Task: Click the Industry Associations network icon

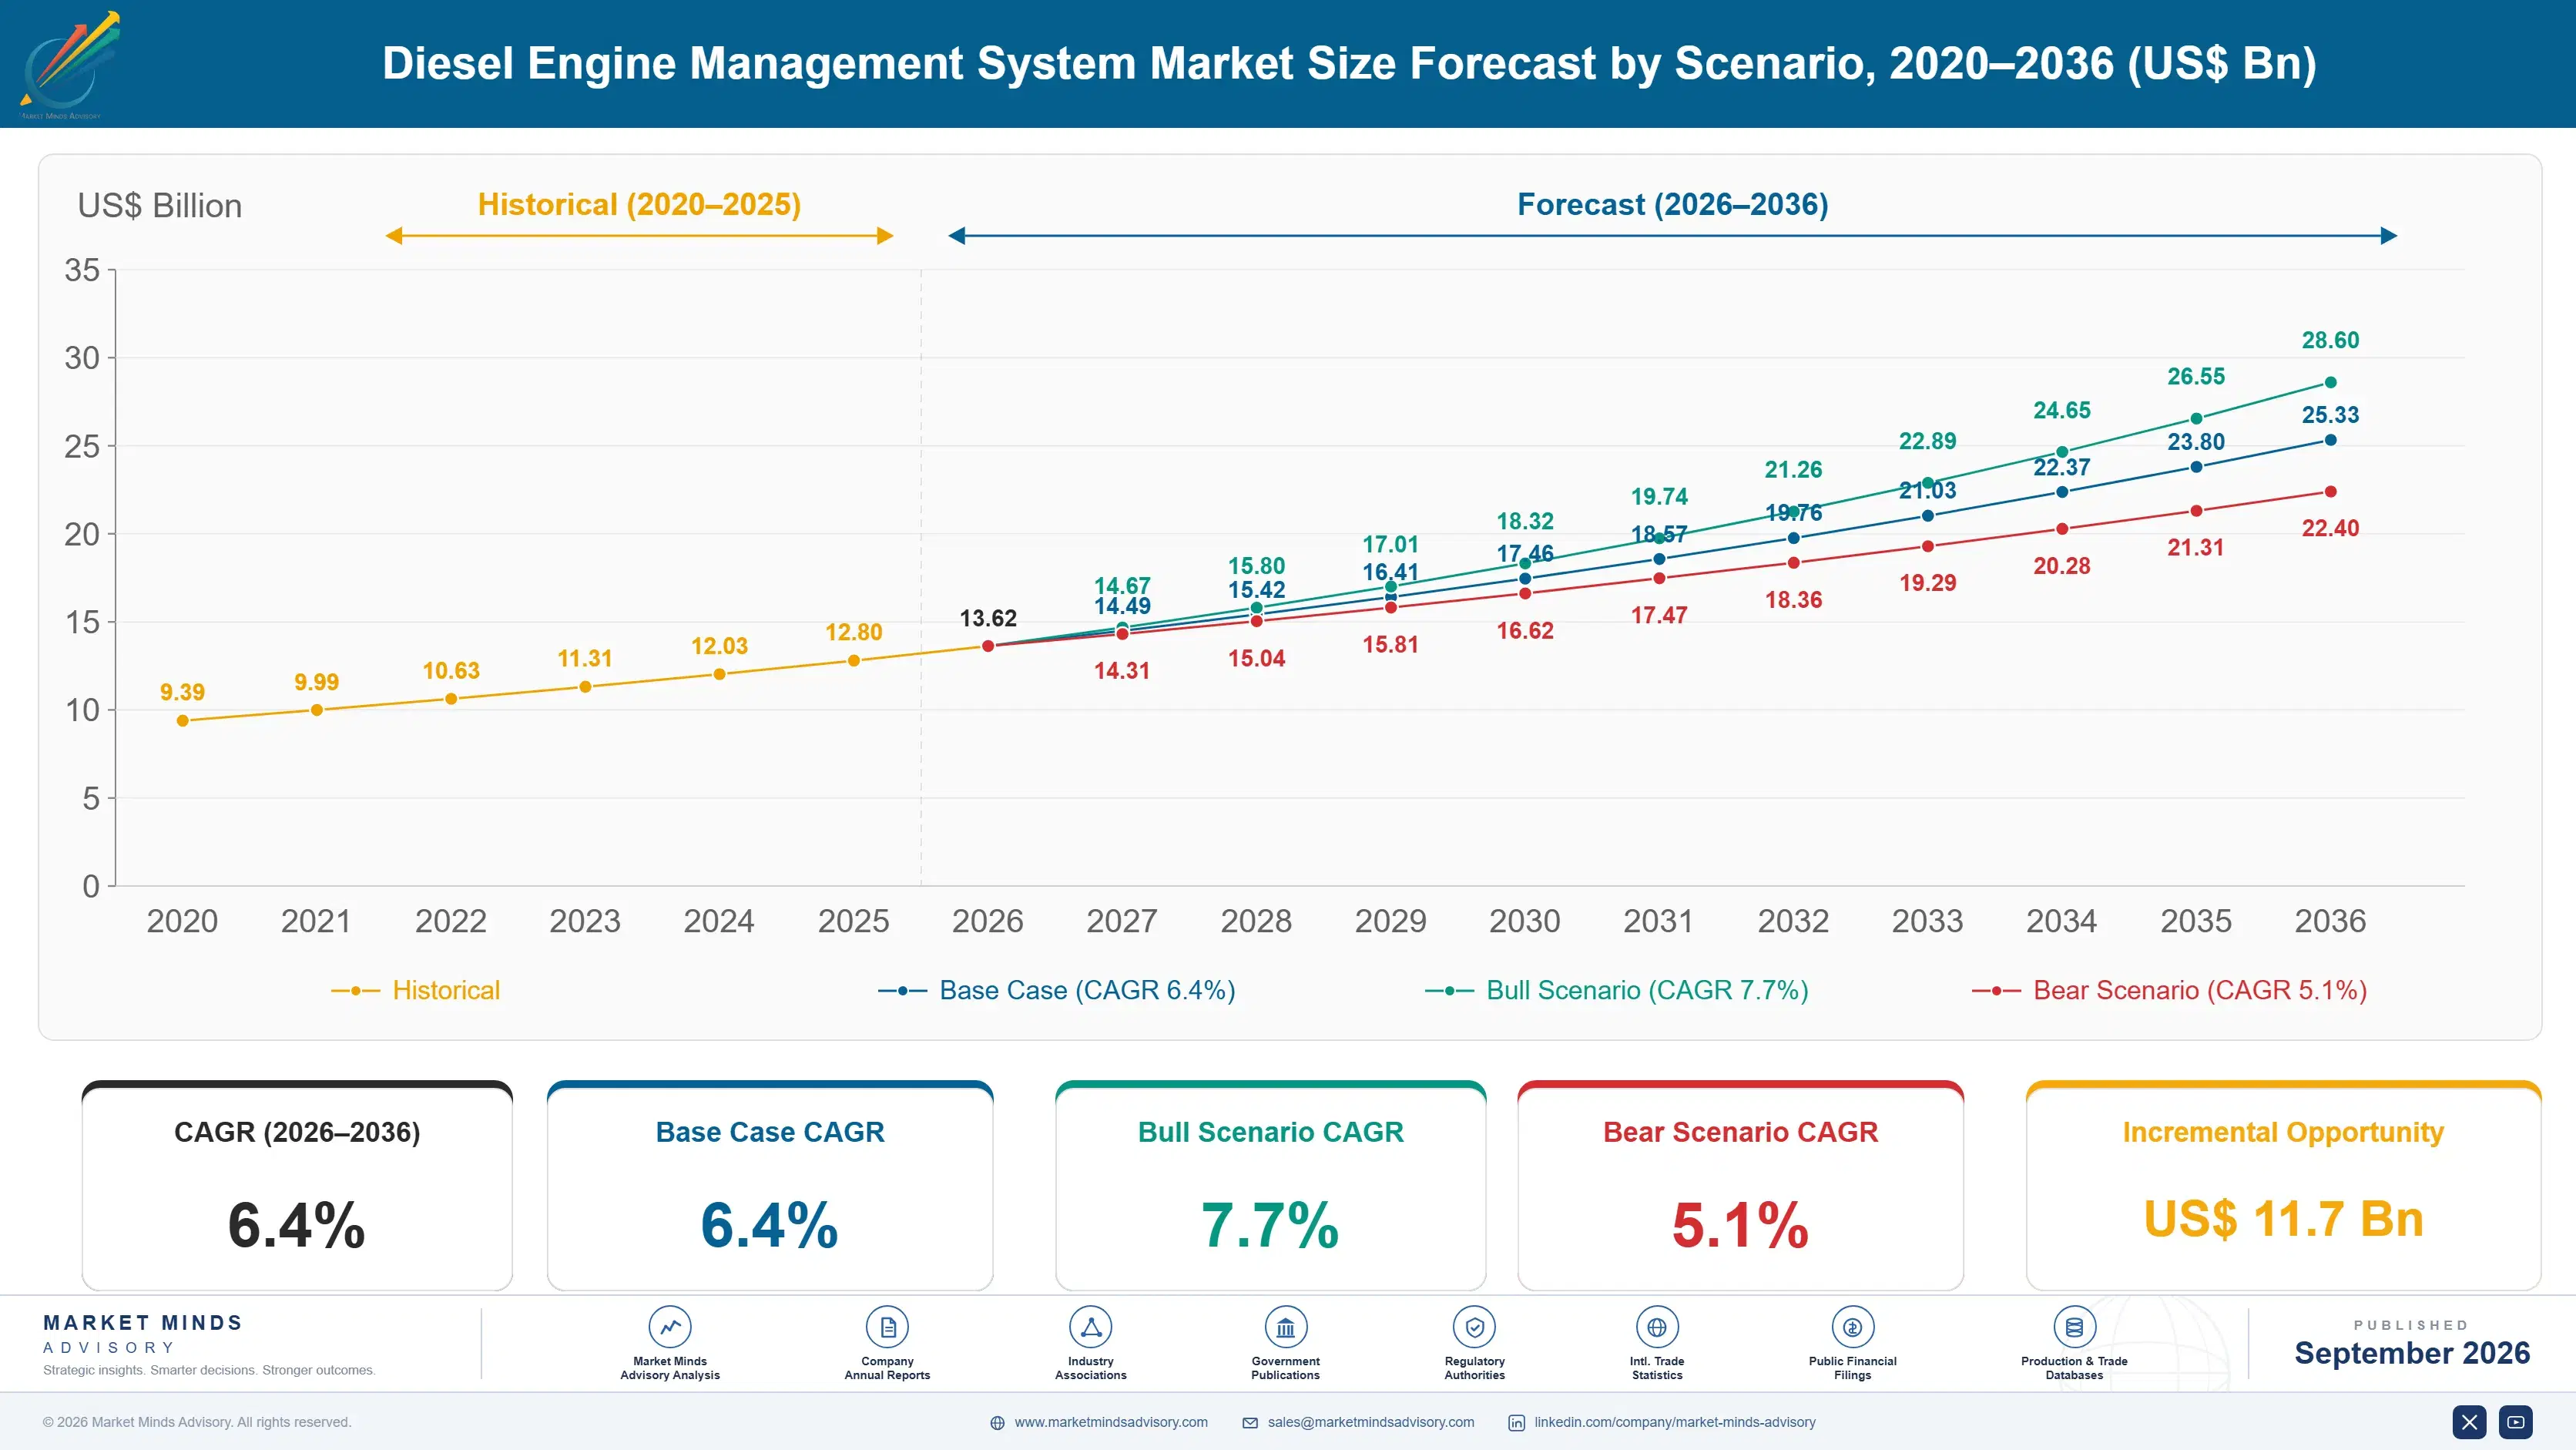Action: [1090, 1327]
